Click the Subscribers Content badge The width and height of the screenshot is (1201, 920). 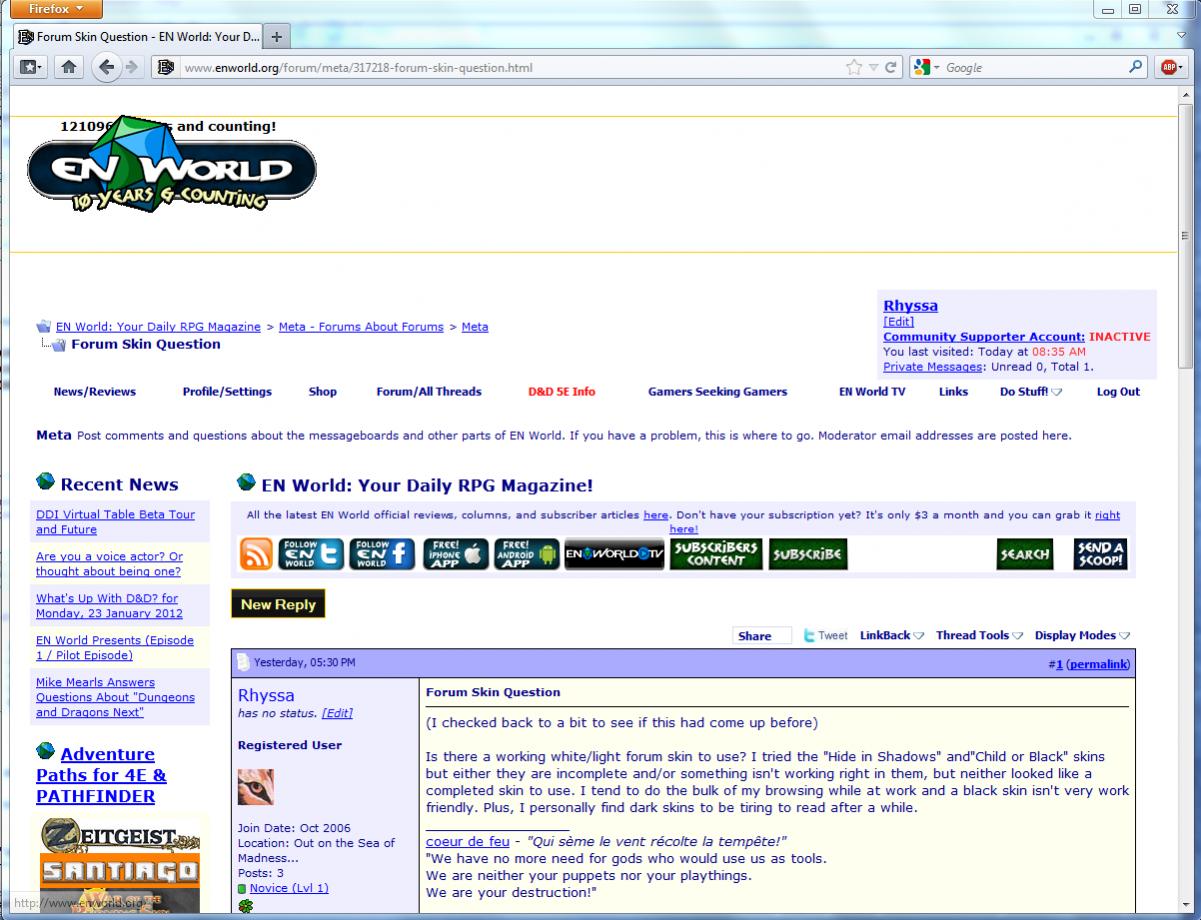[715, 554]
